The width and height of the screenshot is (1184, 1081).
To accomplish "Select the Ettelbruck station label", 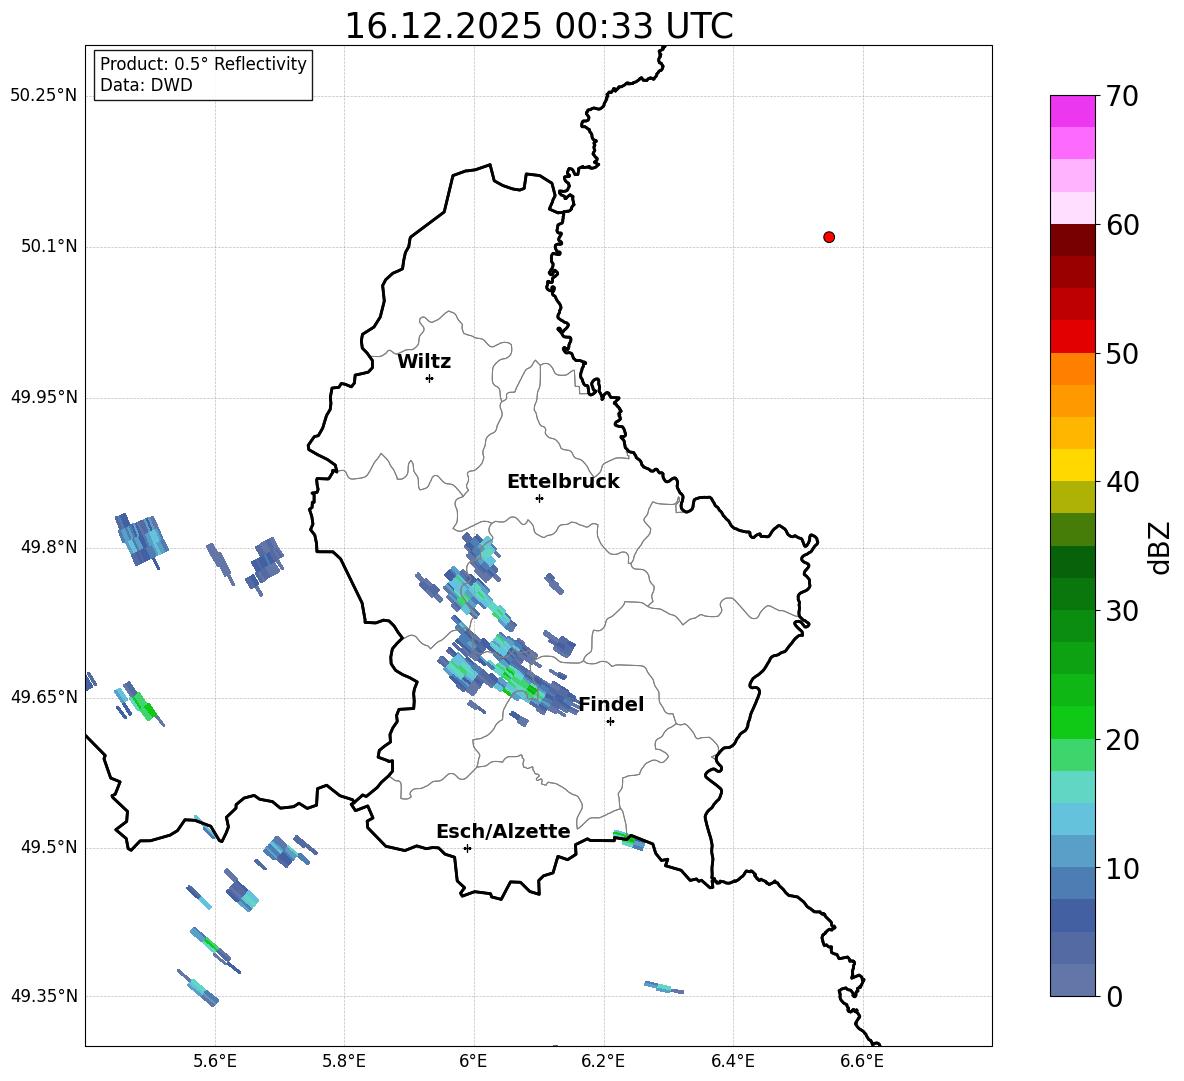I will pos(563,482).
